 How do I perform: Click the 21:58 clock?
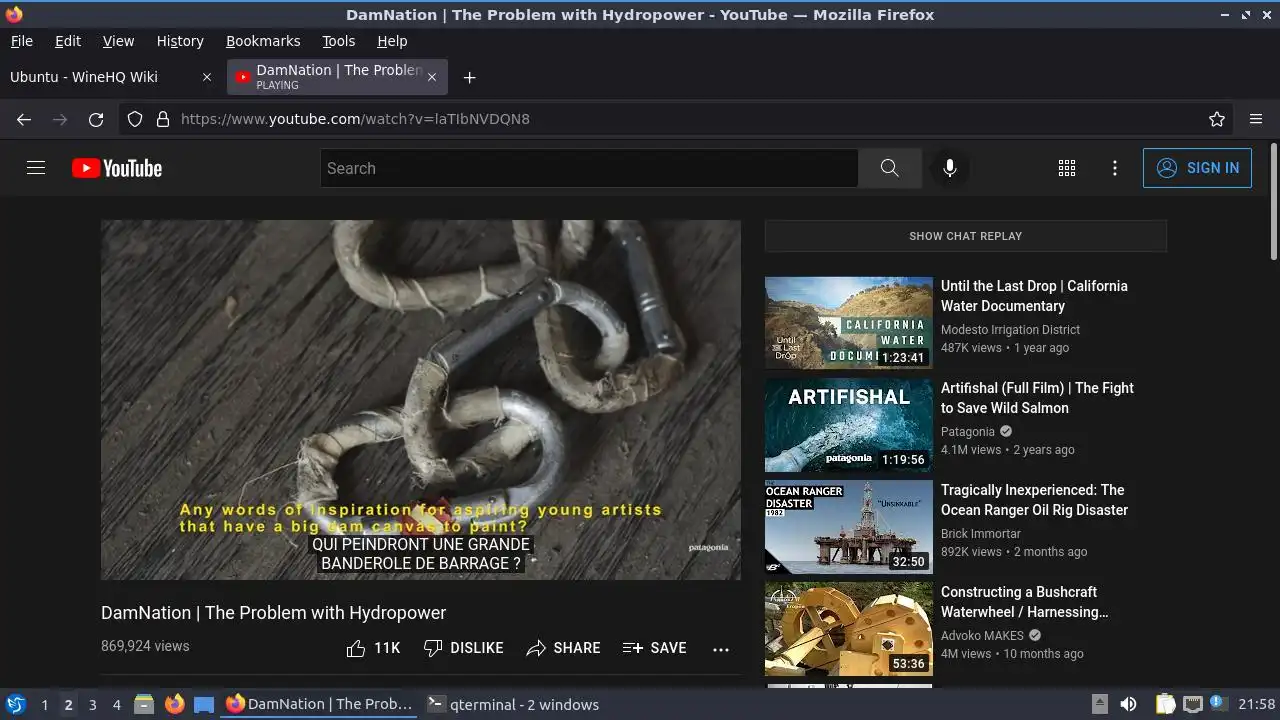[1256, 704]
